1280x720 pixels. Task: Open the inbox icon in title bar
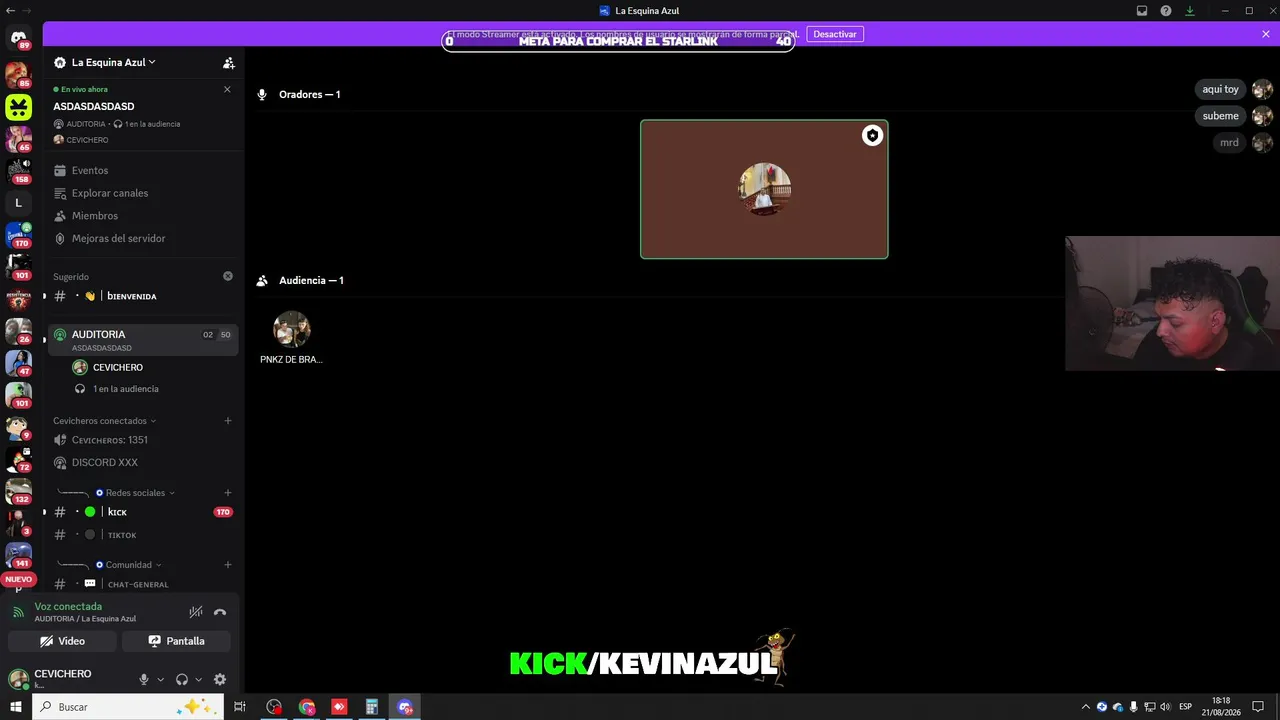click(x=1142, y=11)
